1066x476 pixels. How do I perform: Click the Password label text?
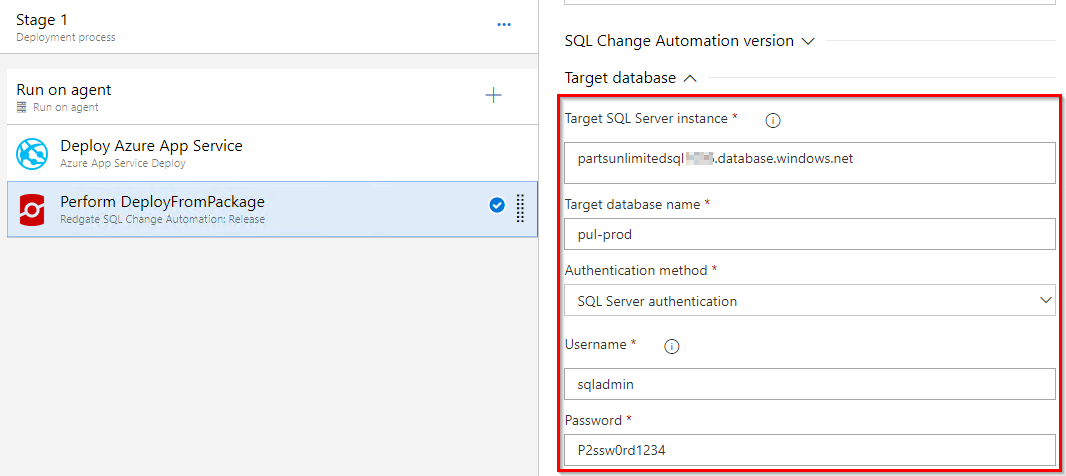pos(594,420)
